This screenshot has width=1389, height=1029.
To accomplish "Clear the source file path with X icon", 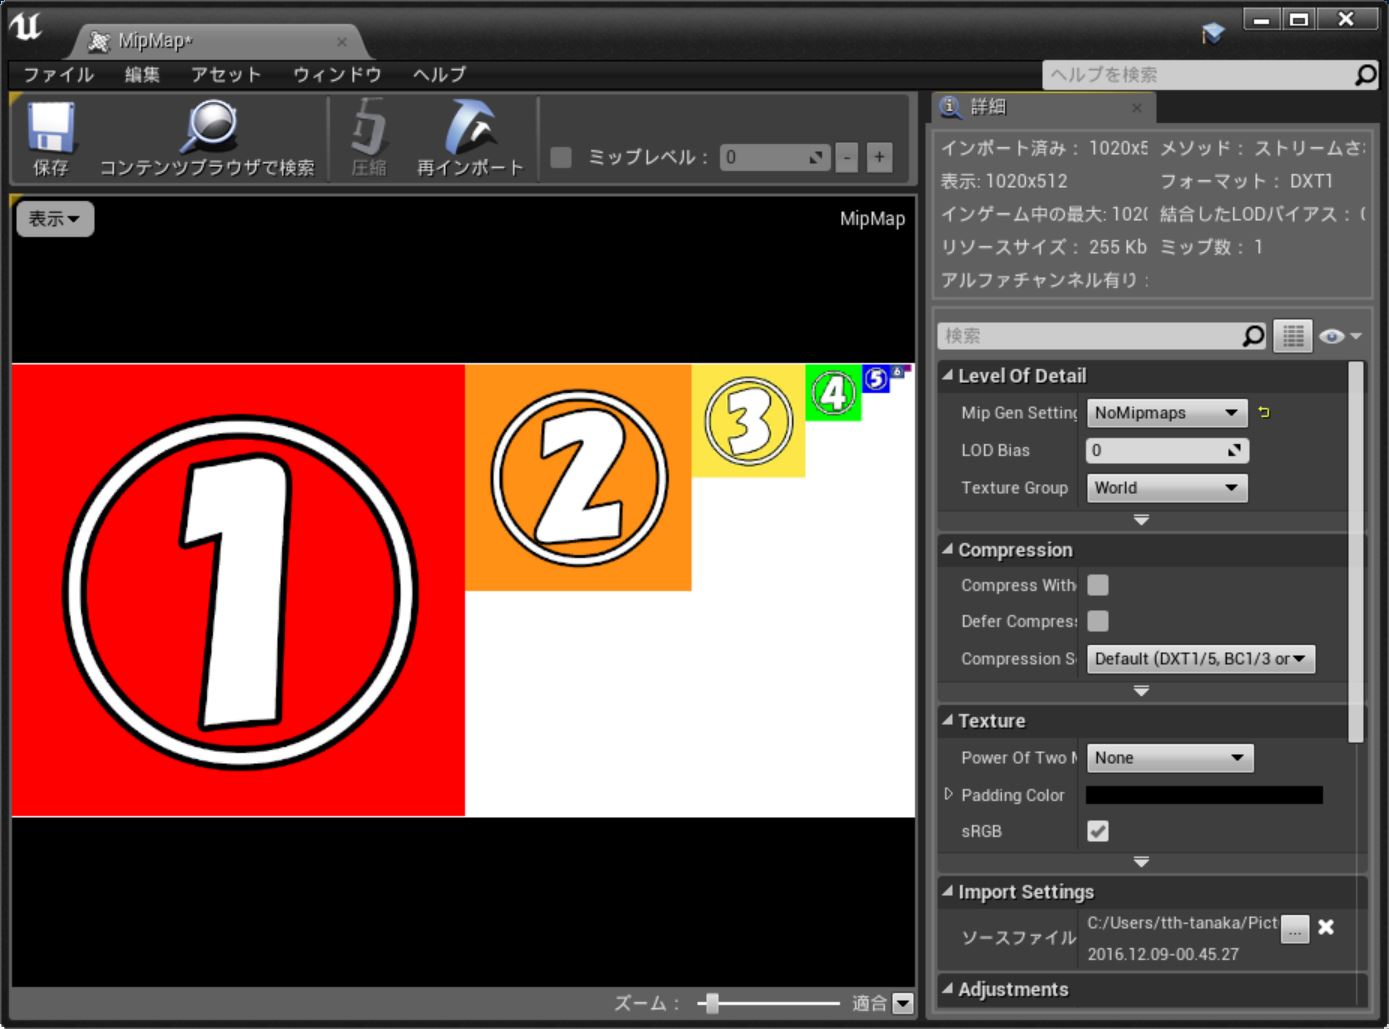I will coord(1327,929).
